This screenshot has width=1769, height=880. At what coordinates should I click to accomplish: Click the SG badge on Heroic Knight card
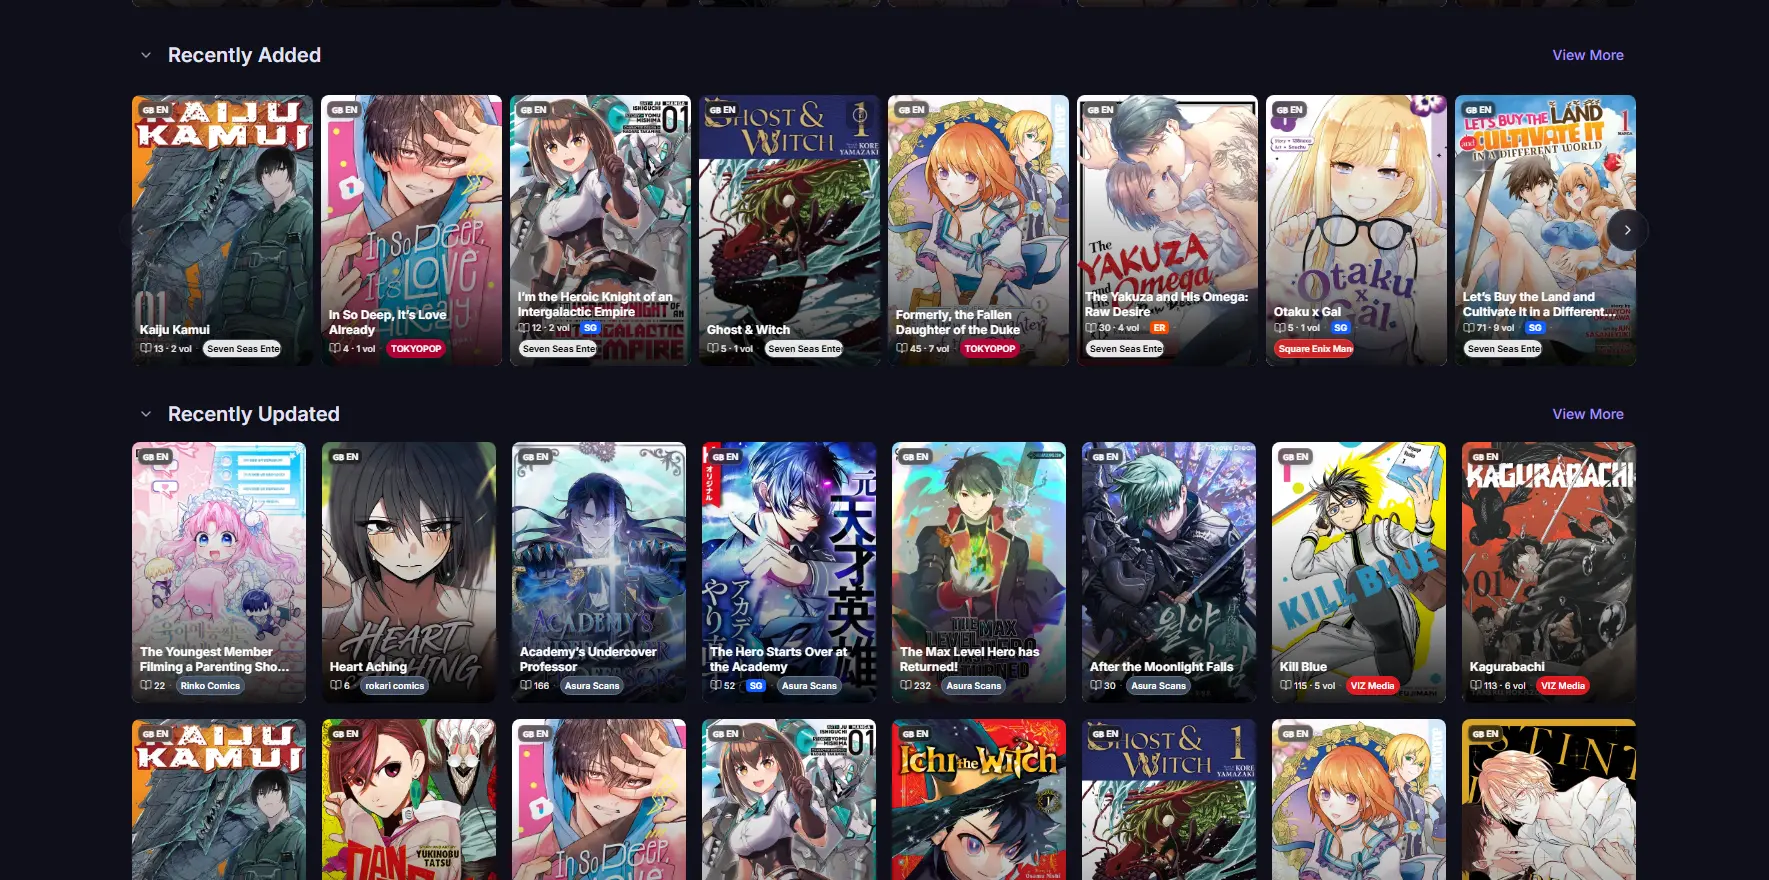click(x=590, y=328)
